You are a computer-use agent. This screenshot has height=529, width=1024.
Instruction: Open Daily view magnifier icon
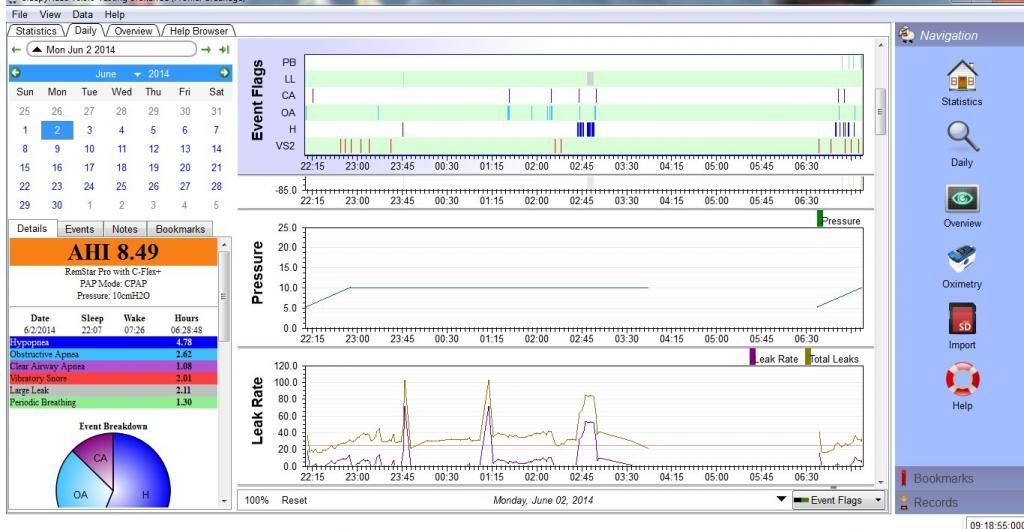click(962, 137)
